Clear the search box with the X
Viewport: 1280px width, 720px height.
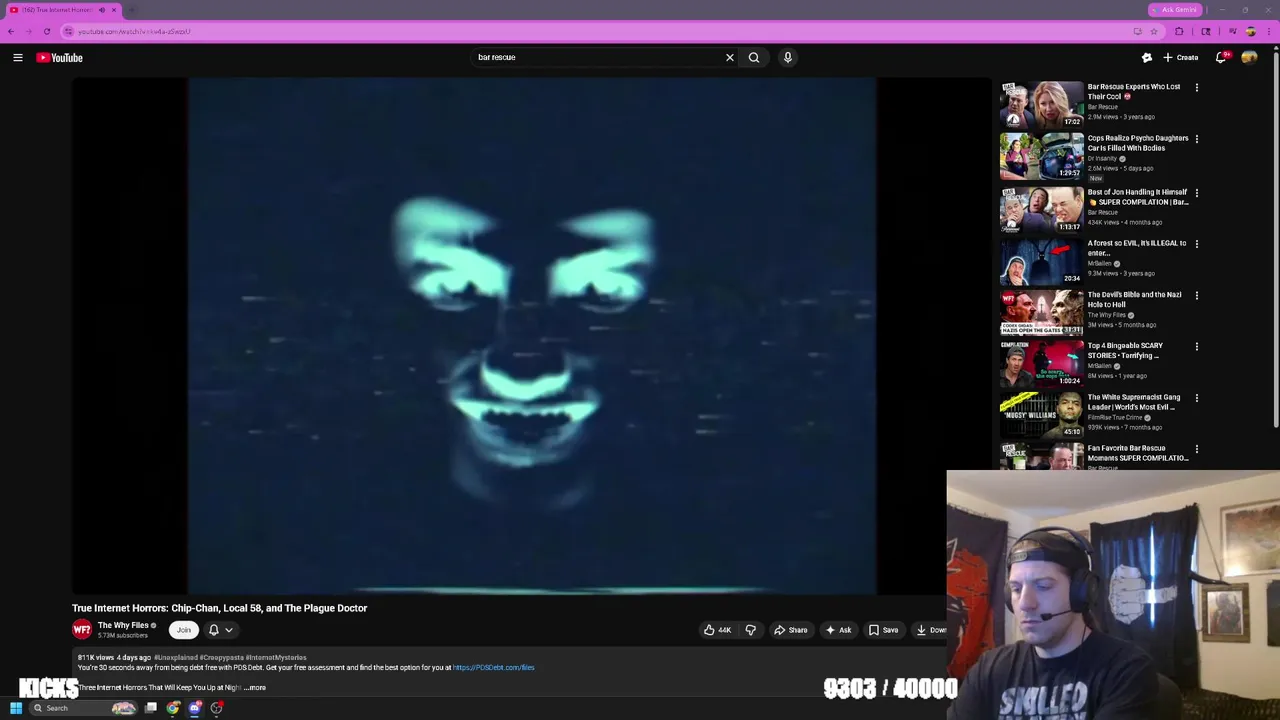click(x=730, y=58)
